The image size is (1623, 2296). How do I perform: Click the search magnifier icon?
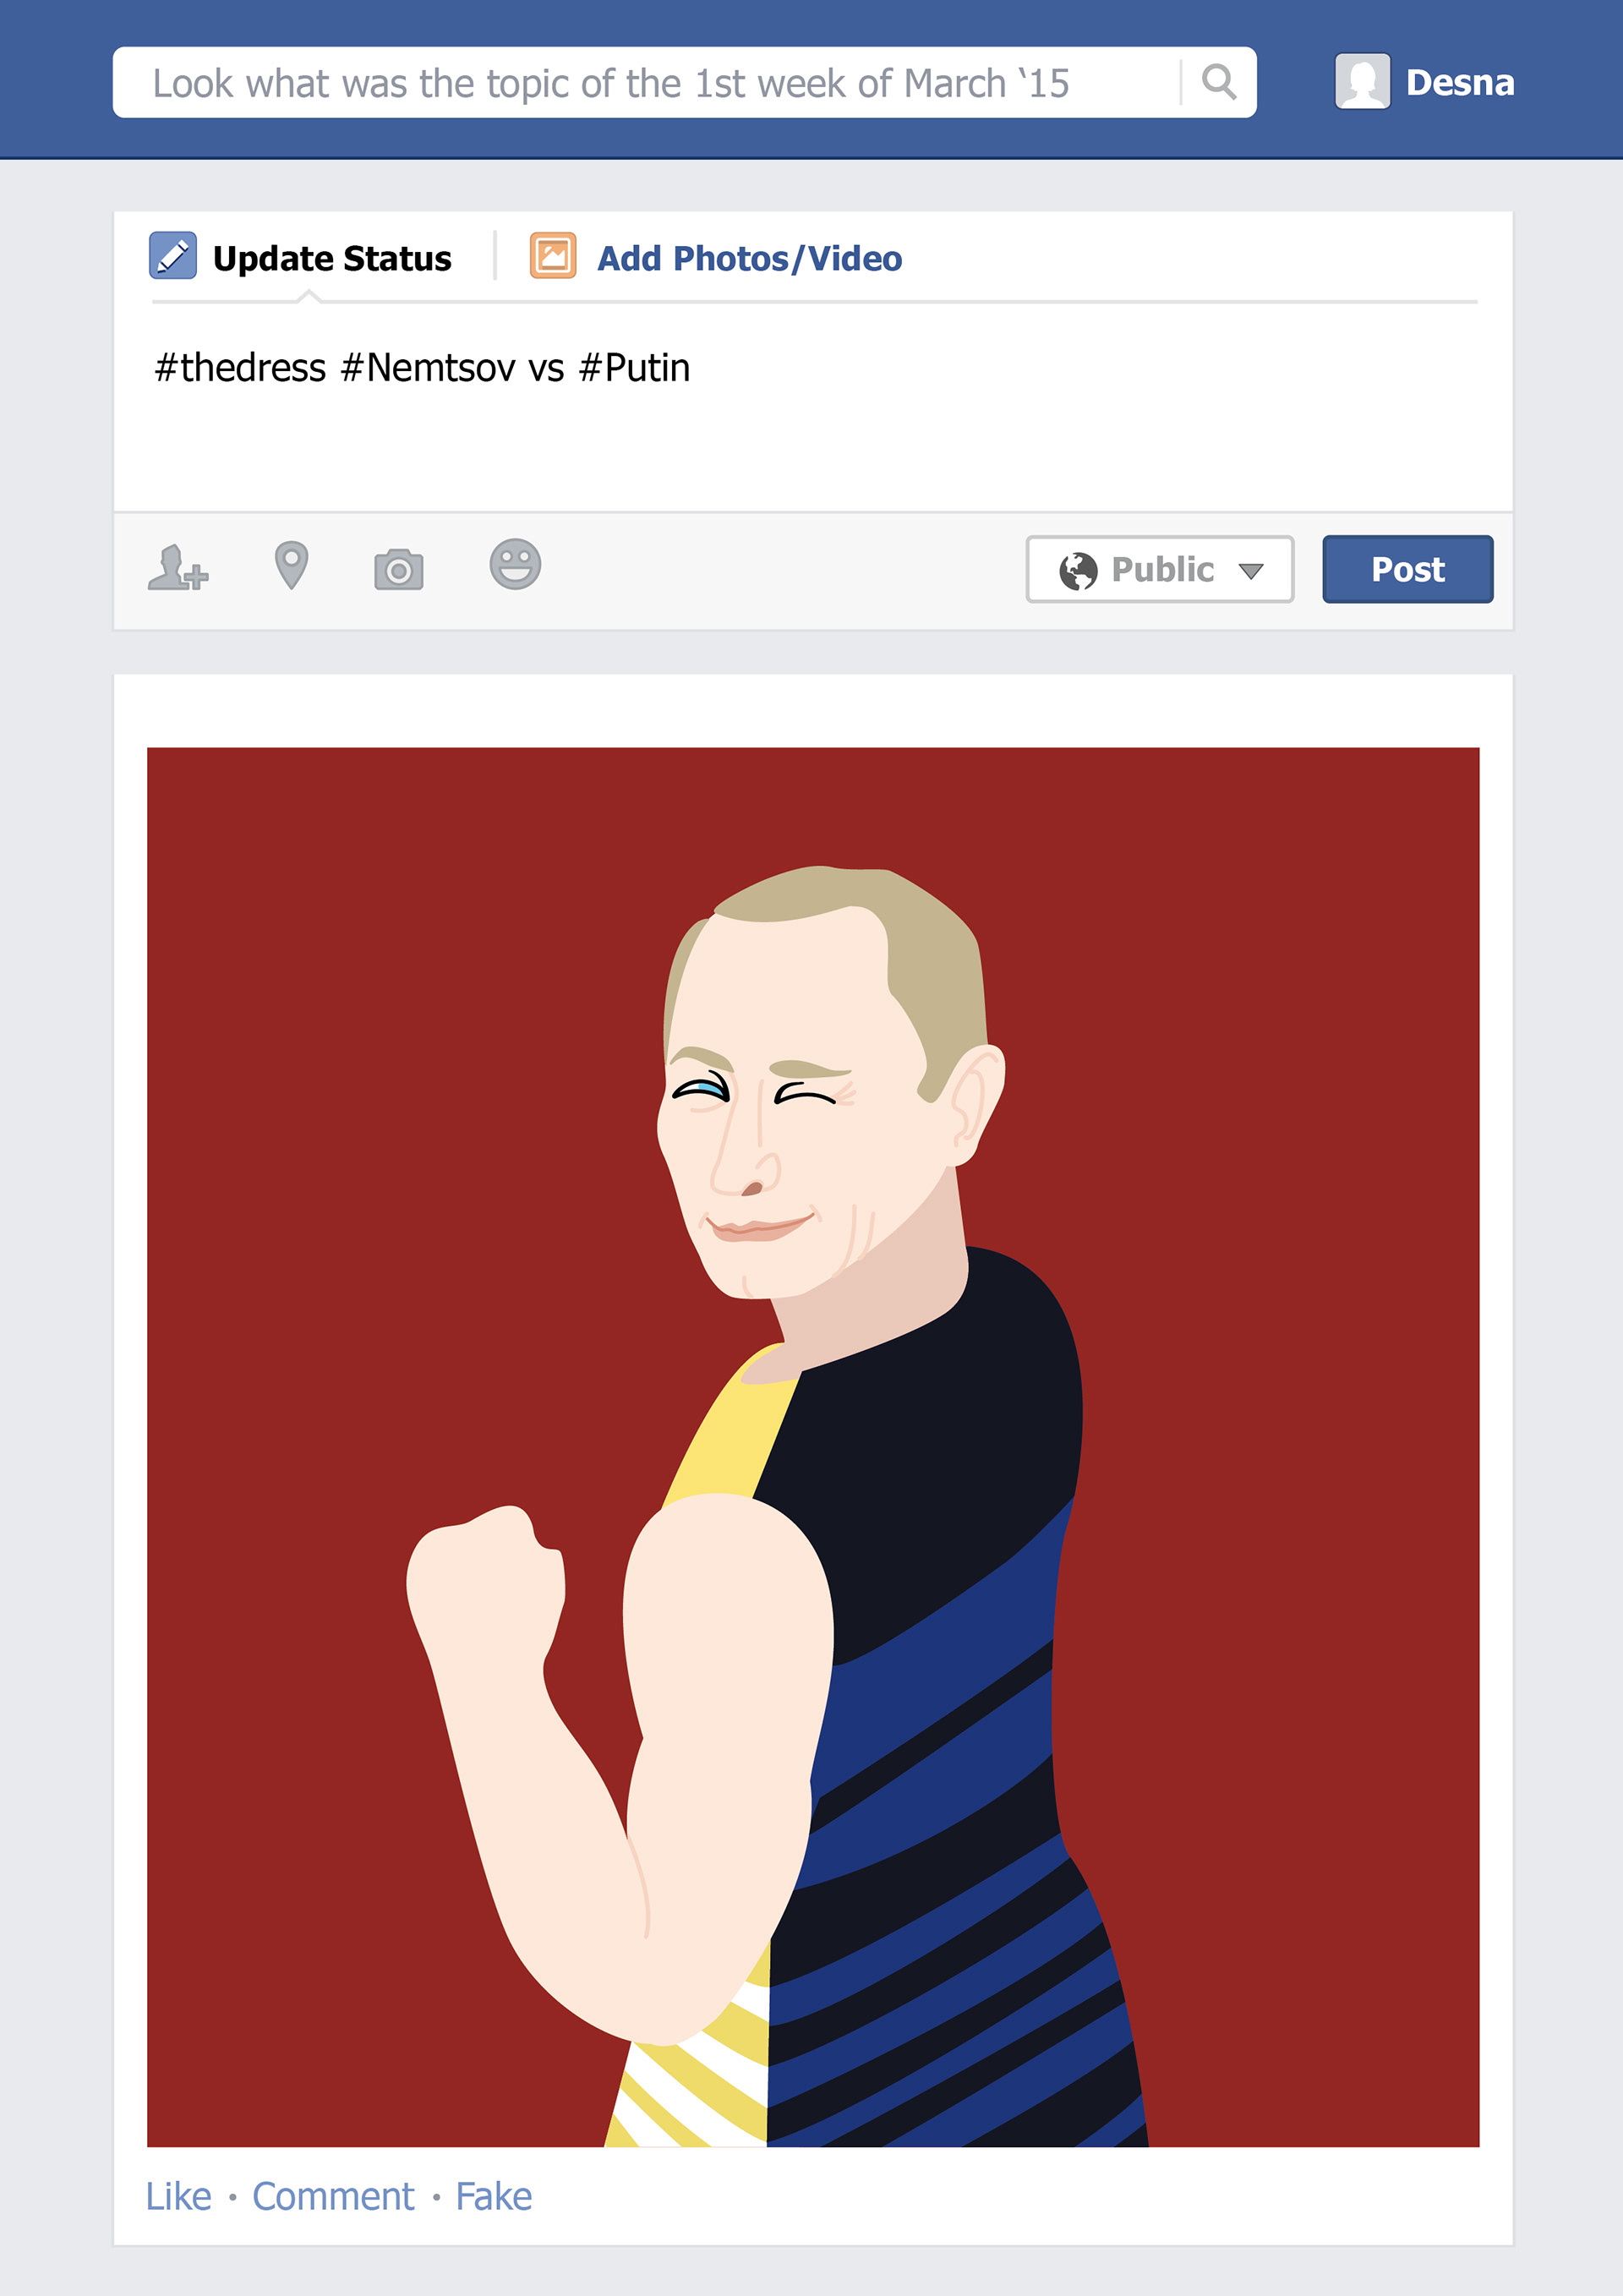click(x=1218, y=81)
